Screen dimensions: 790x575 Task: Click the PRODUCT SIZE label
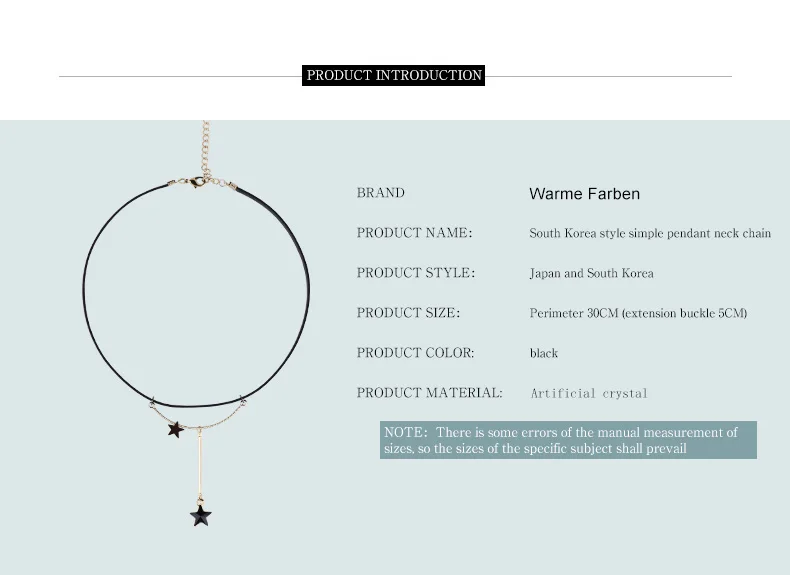408,312
